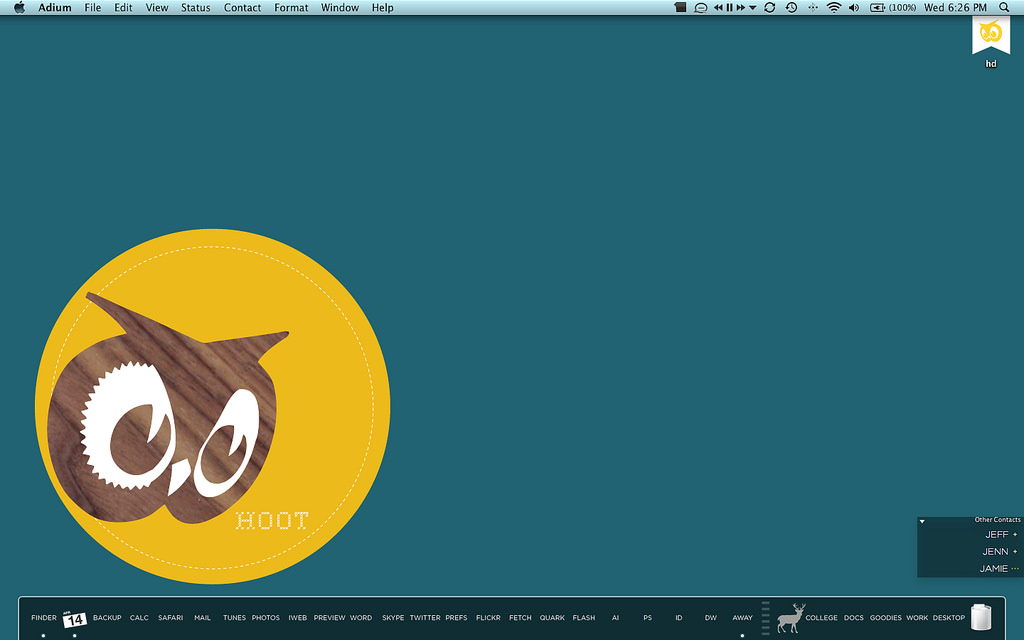Open PREVIEW in the dock
Screen dimensions: 1024x640
pyautogui.click(x=329, y=618)
